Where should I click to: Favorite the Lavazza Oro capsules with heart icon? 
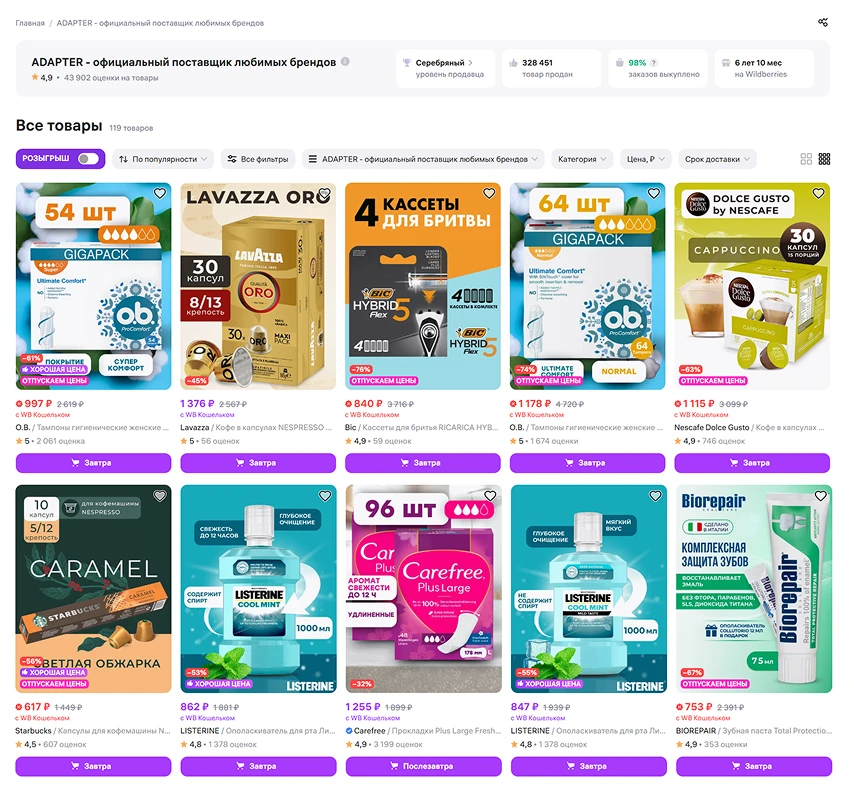[x=325, y=193]
